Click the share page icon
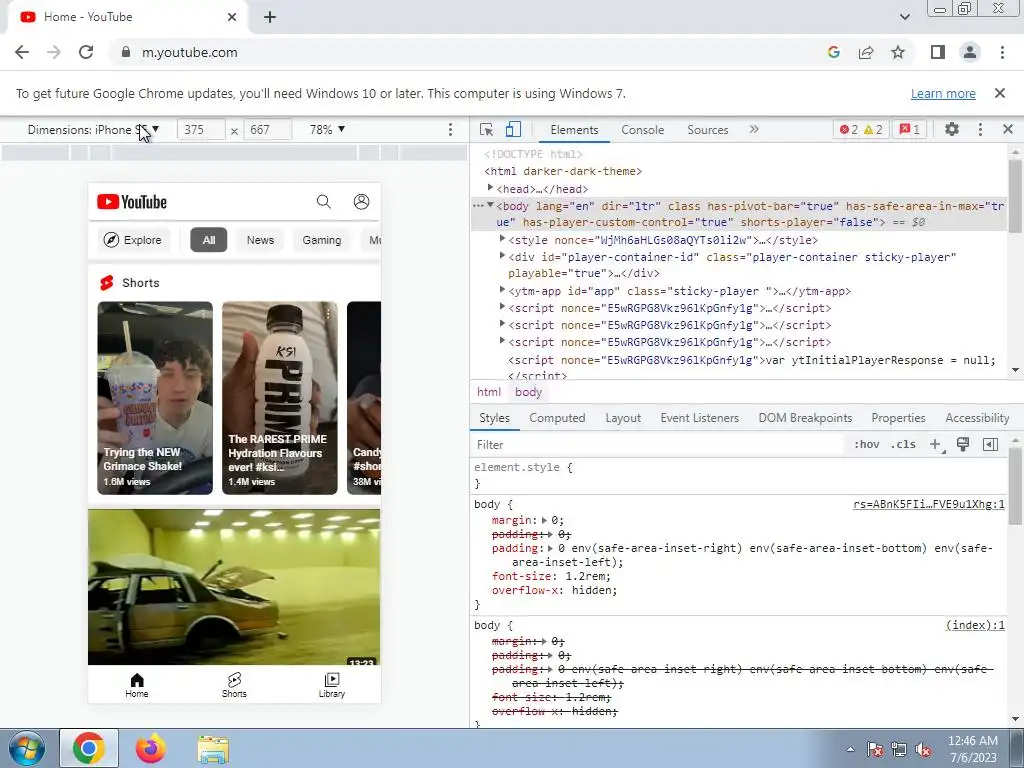This screenshot has width=1024, height=768. tap(866, 52)
